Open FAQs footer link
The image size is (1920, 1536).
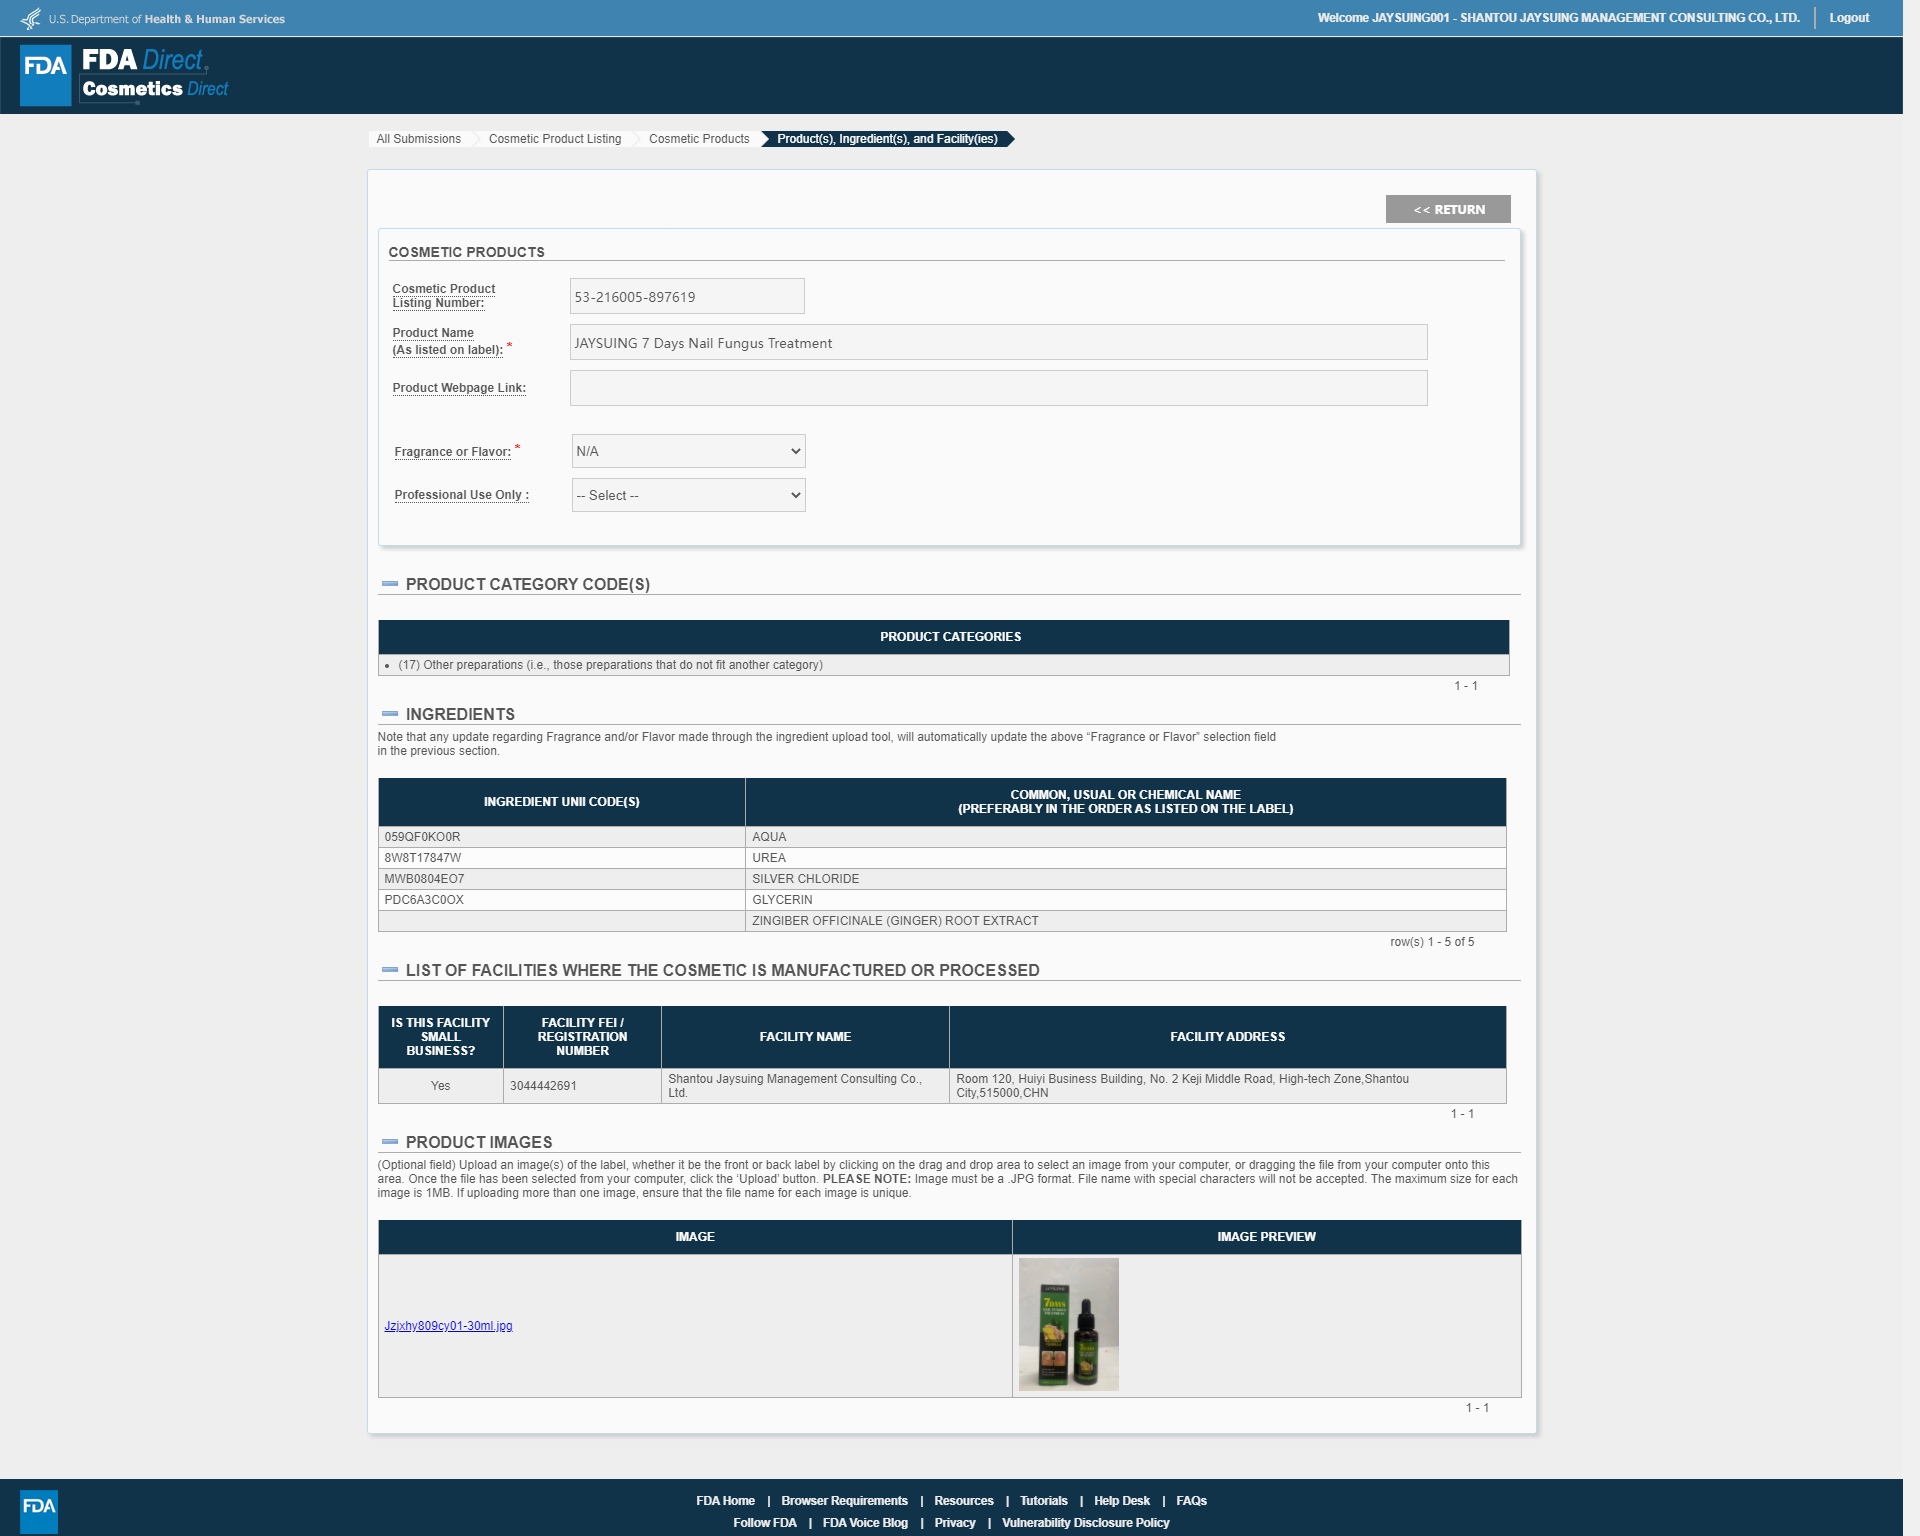click(x=1191, y=1501)
